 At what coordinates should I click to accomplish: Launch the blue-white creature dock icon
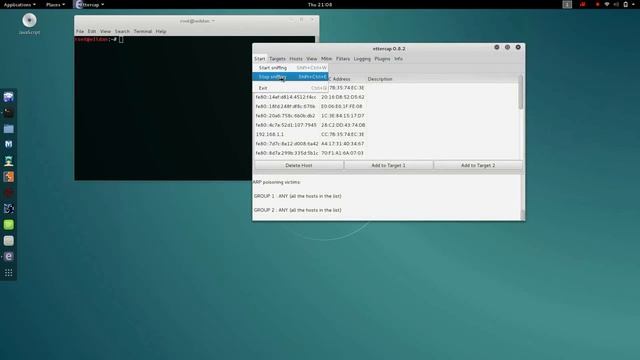[9, 209]
